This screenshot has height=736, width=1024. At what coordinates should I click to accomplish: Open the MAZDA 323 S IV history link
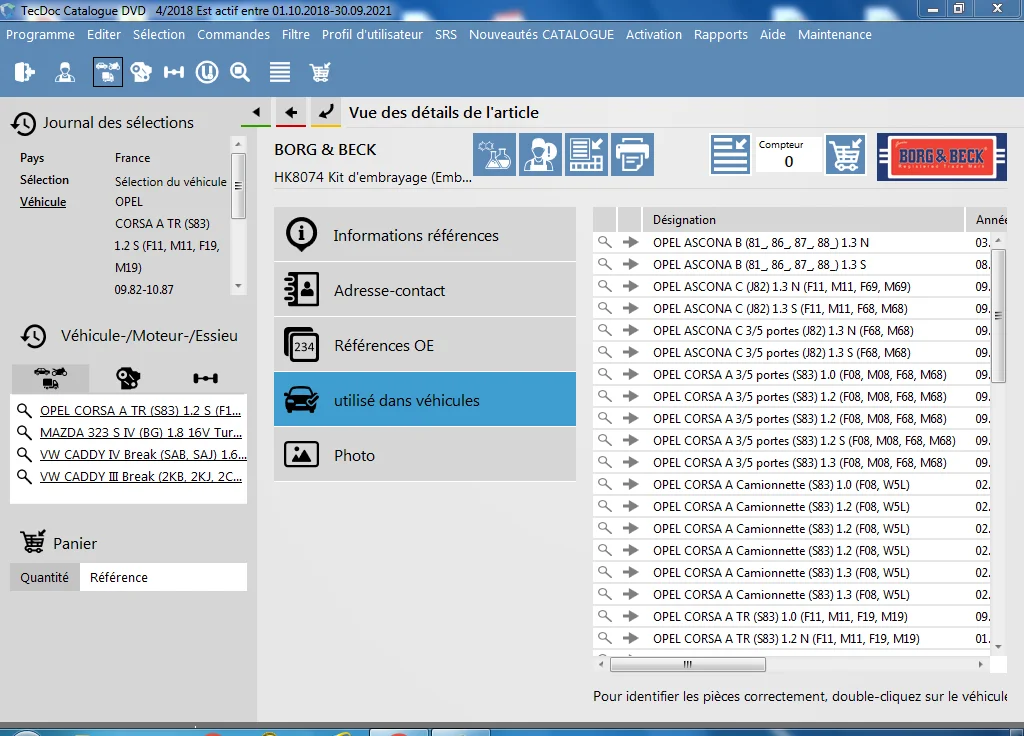[141, 432]
